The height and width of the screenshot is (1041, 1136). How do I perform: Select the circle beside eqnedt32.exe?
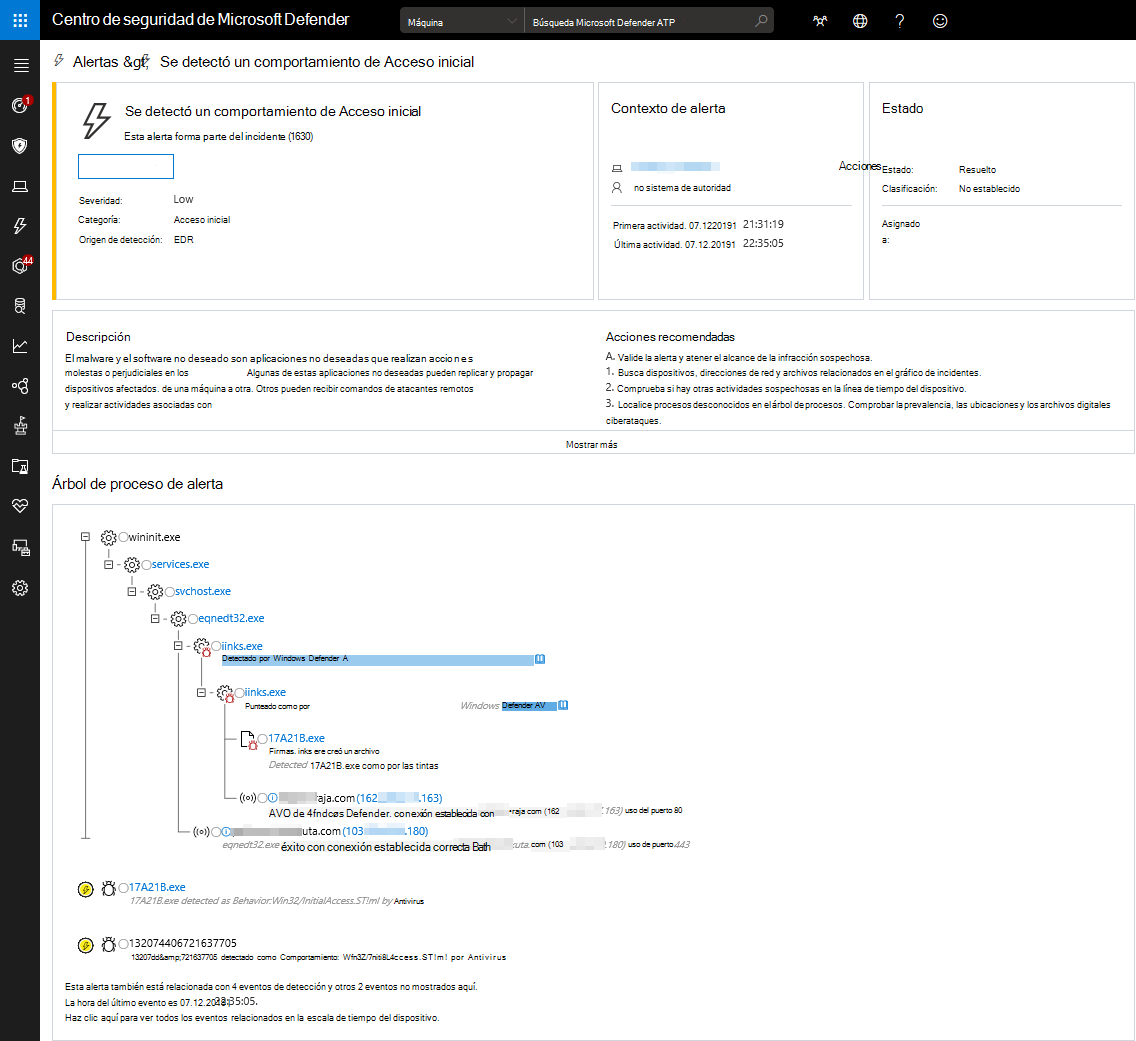pos(193,619)
